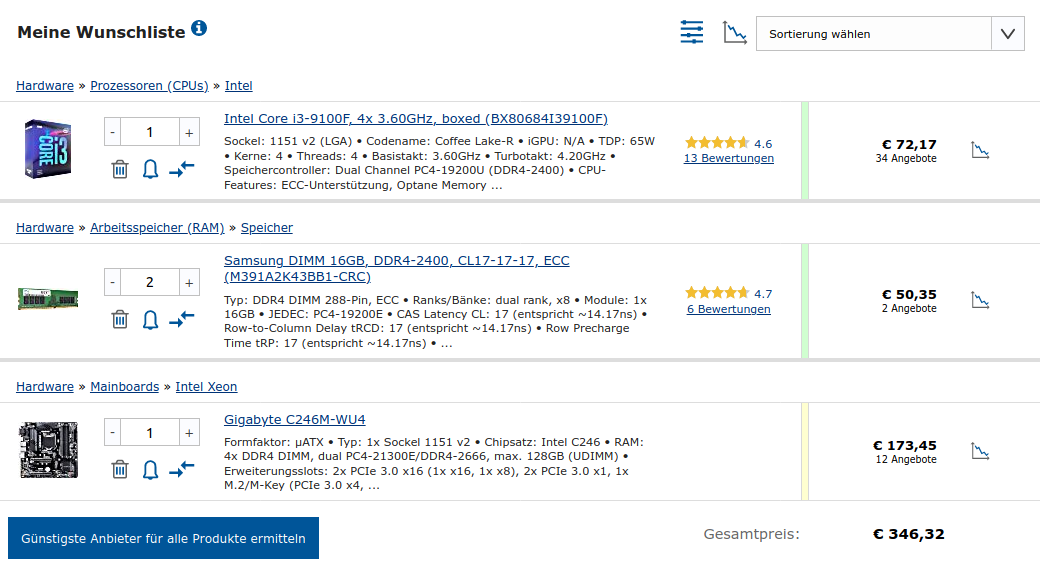The image size is (1040, 575).
Task: Compare Intel Core i3-9100F arrows icon
Action: pos(181,169)
